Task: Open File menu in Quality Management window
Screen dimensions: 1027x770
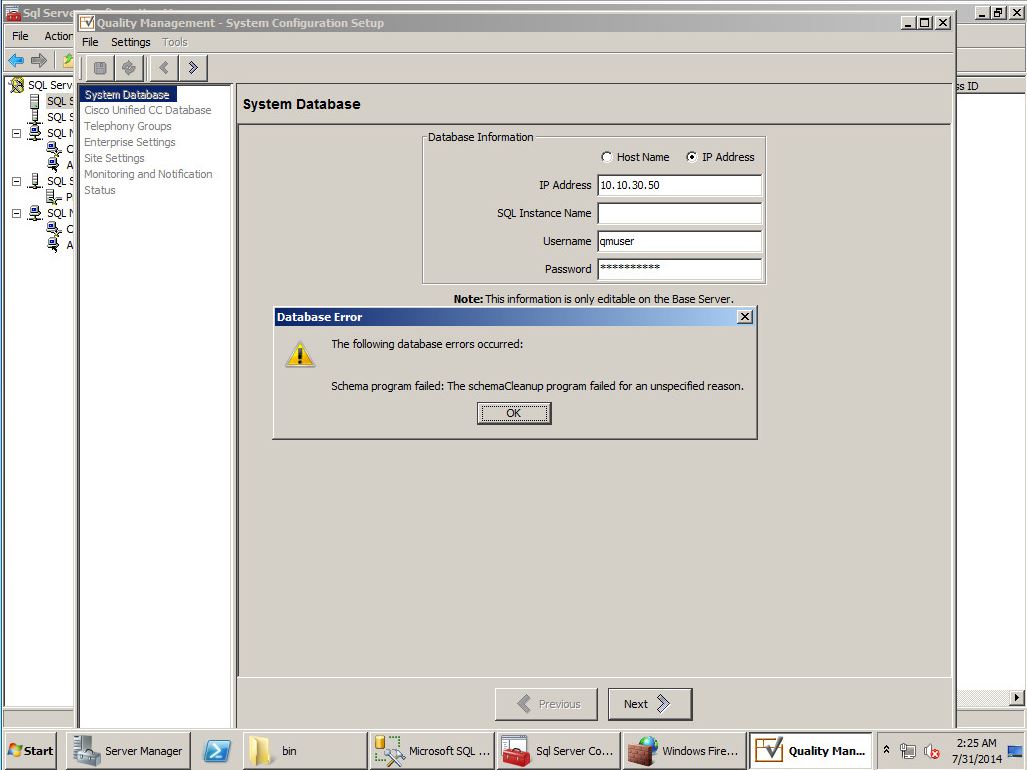Action: coord(90,42)
